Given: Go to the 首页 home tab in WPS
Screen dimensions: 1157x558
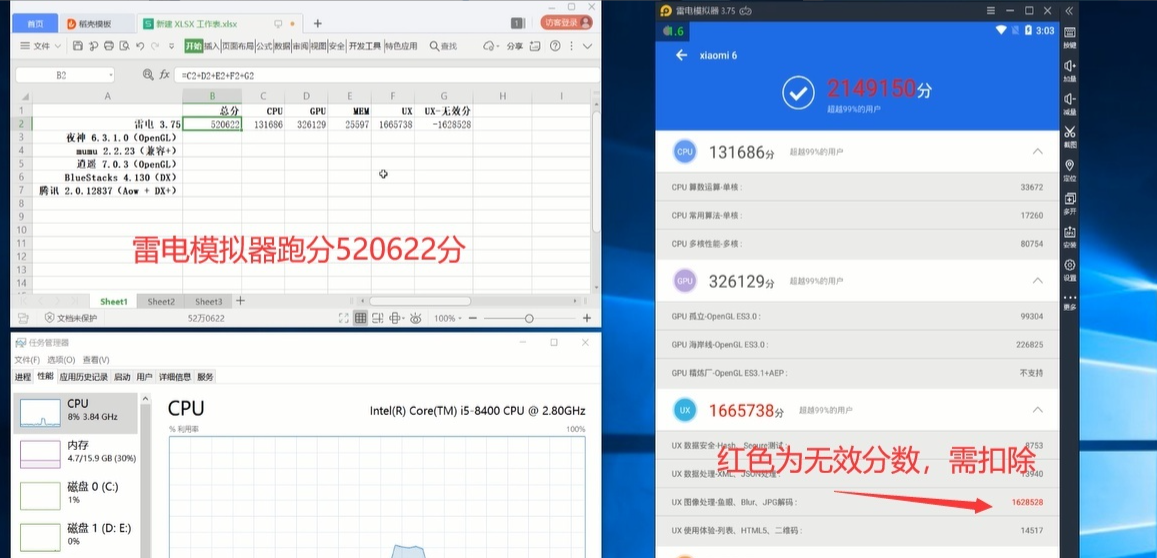Looking at the screenshot, I should pyautogui.click(x=35, y=24).
